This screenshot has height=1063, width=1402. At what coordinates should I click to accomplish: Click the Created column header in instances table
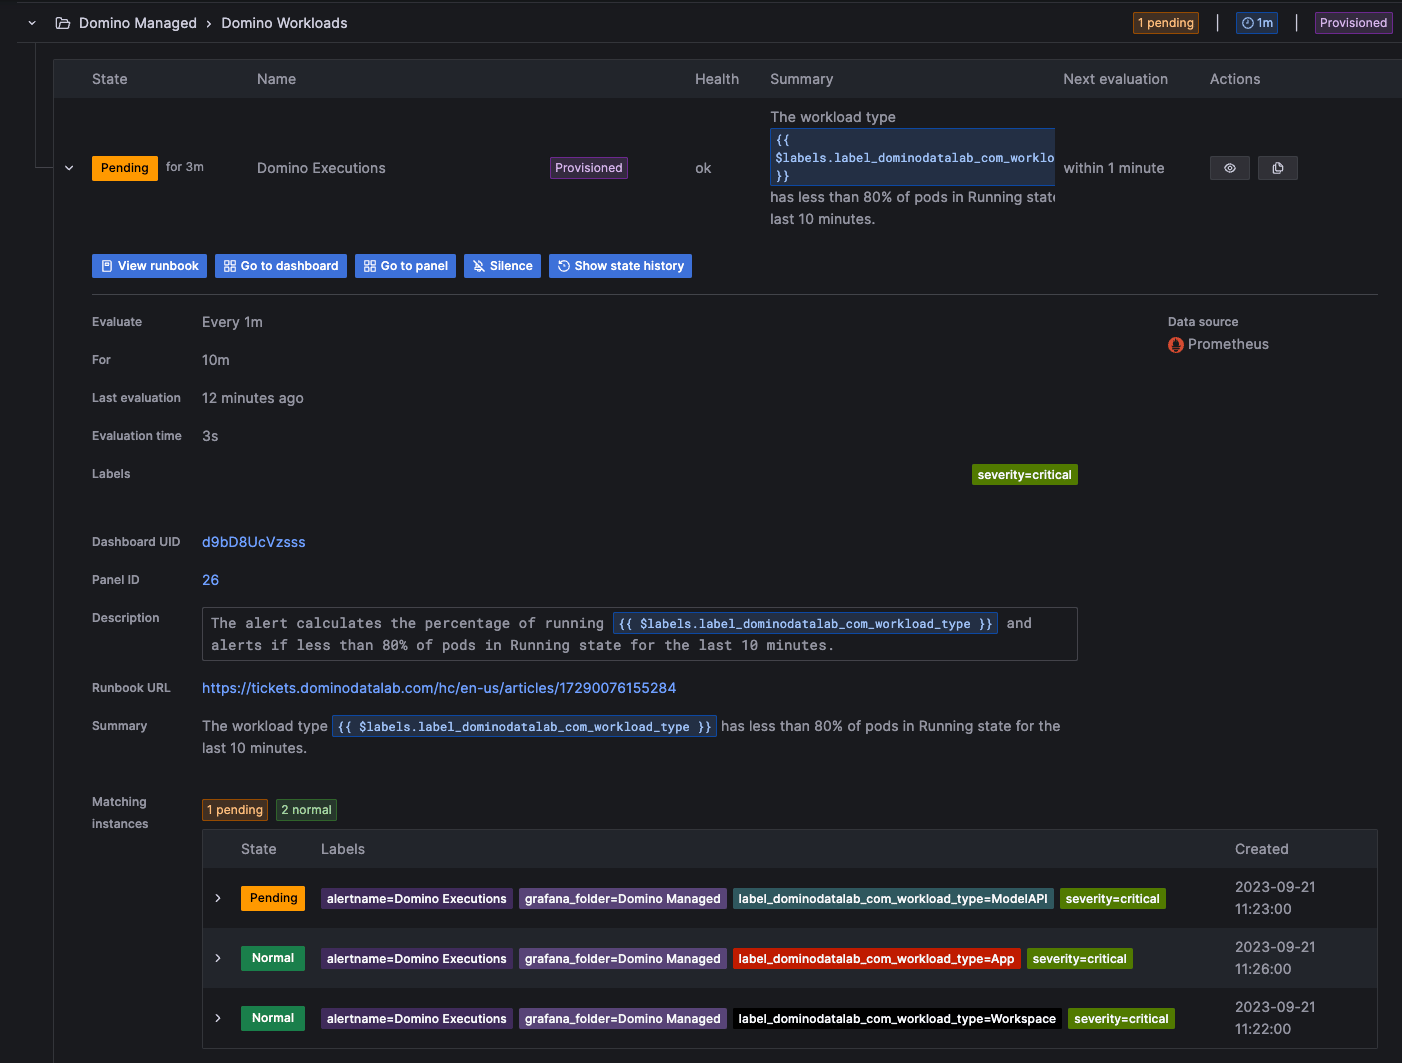pos(1261,849)
